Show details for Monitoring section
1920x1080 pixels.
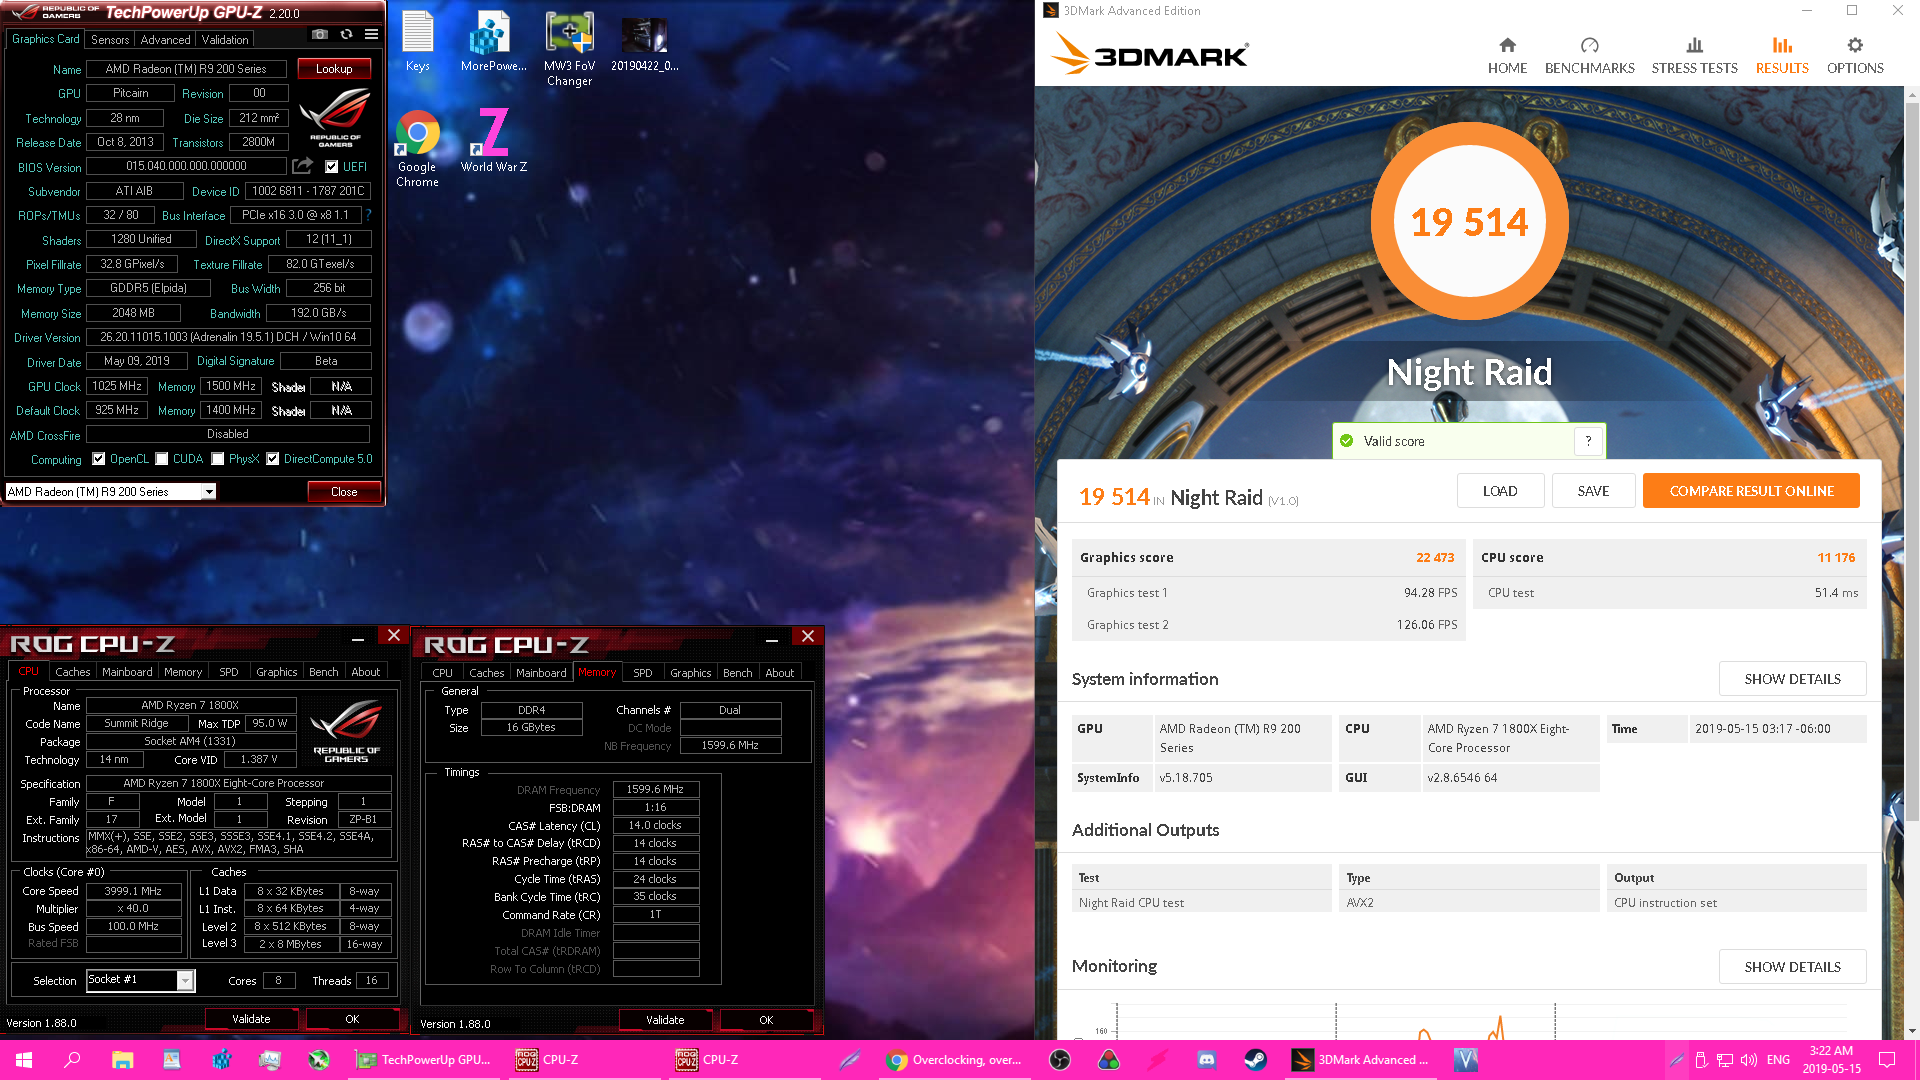point(1792,967)
